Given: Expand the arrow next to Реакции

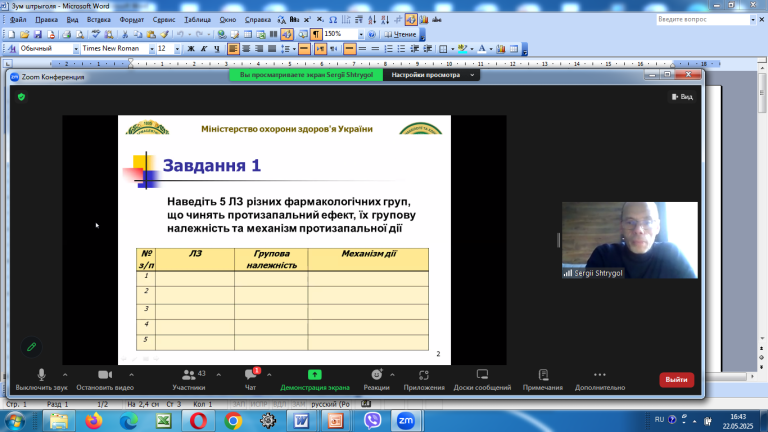Looking at the screenshot, I should click(392, 375).
